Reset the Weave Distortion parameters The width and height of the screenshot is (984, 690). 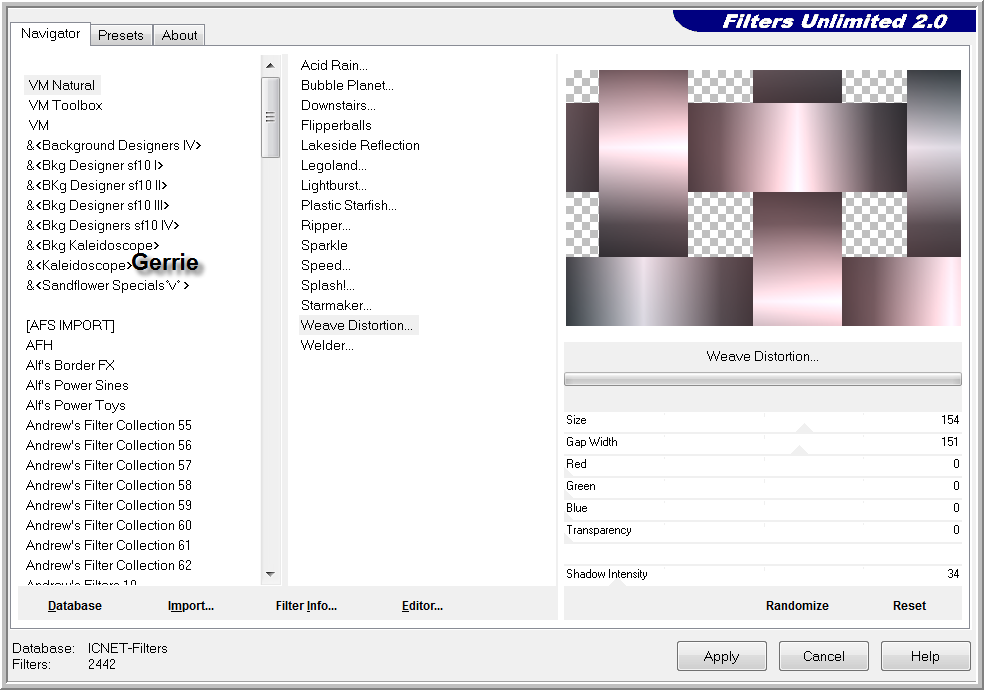pyautogui.click(x=909, y=606)
